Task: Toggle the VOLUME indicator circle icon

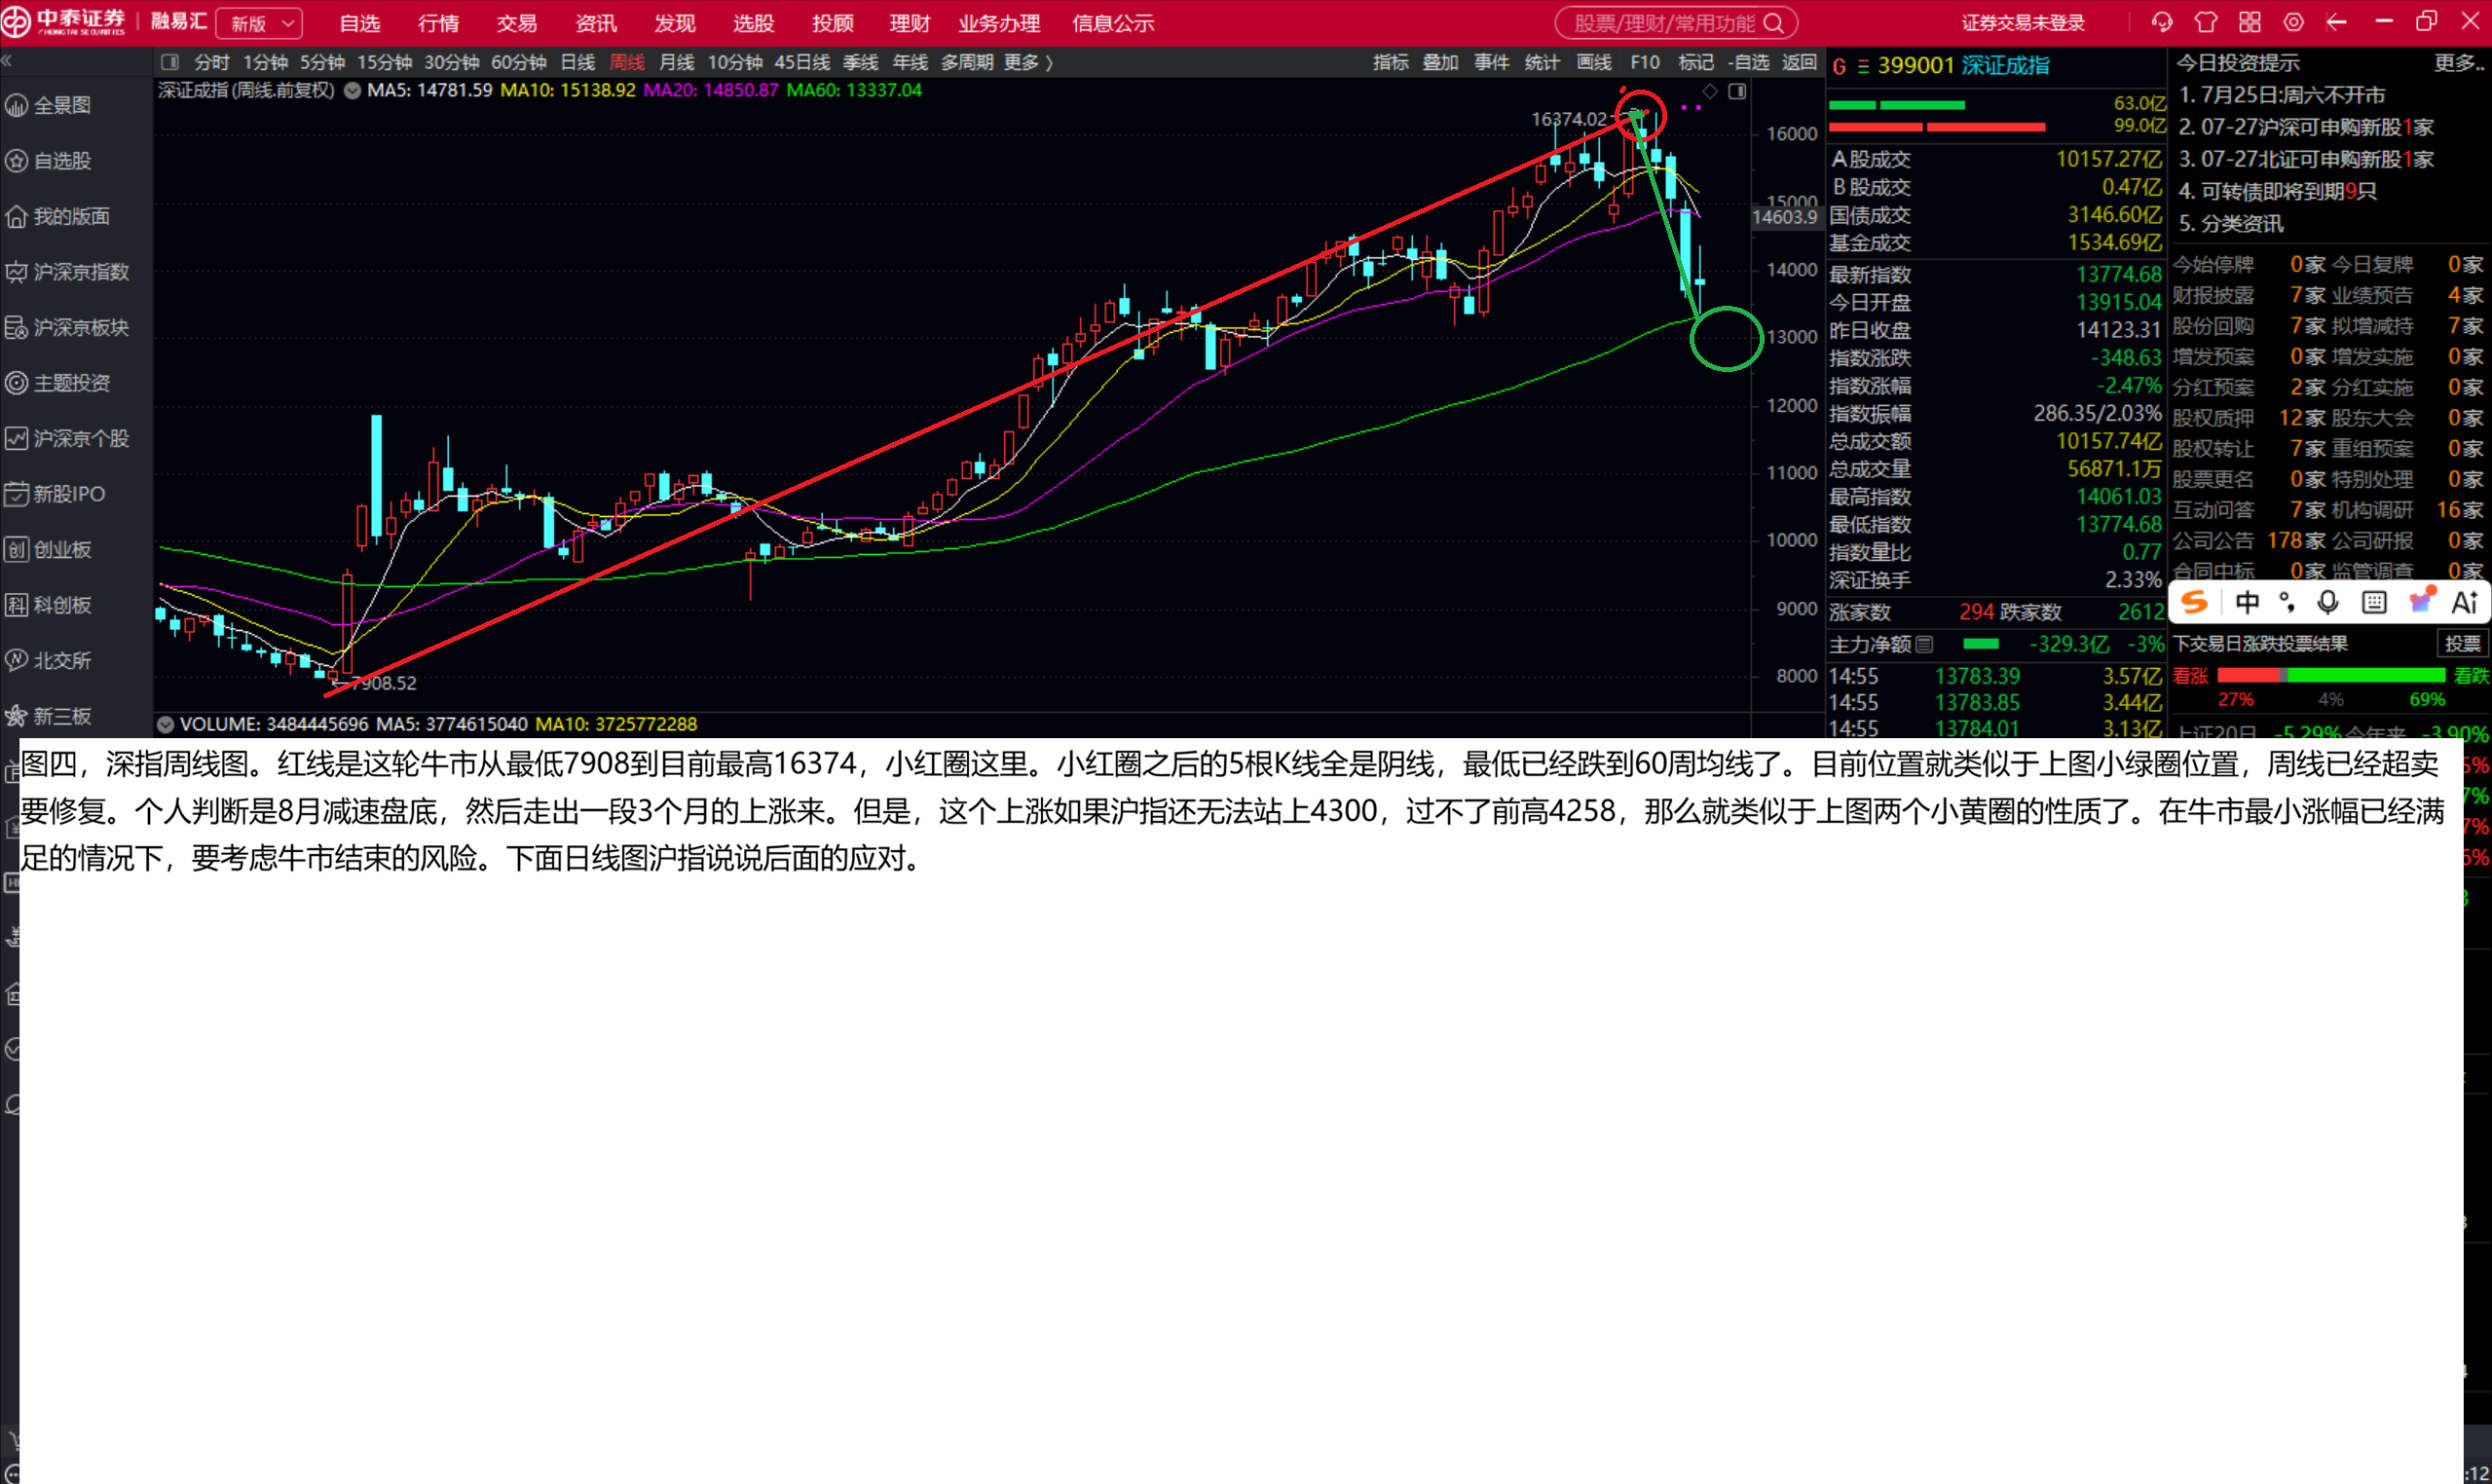Action: point(166,724)
